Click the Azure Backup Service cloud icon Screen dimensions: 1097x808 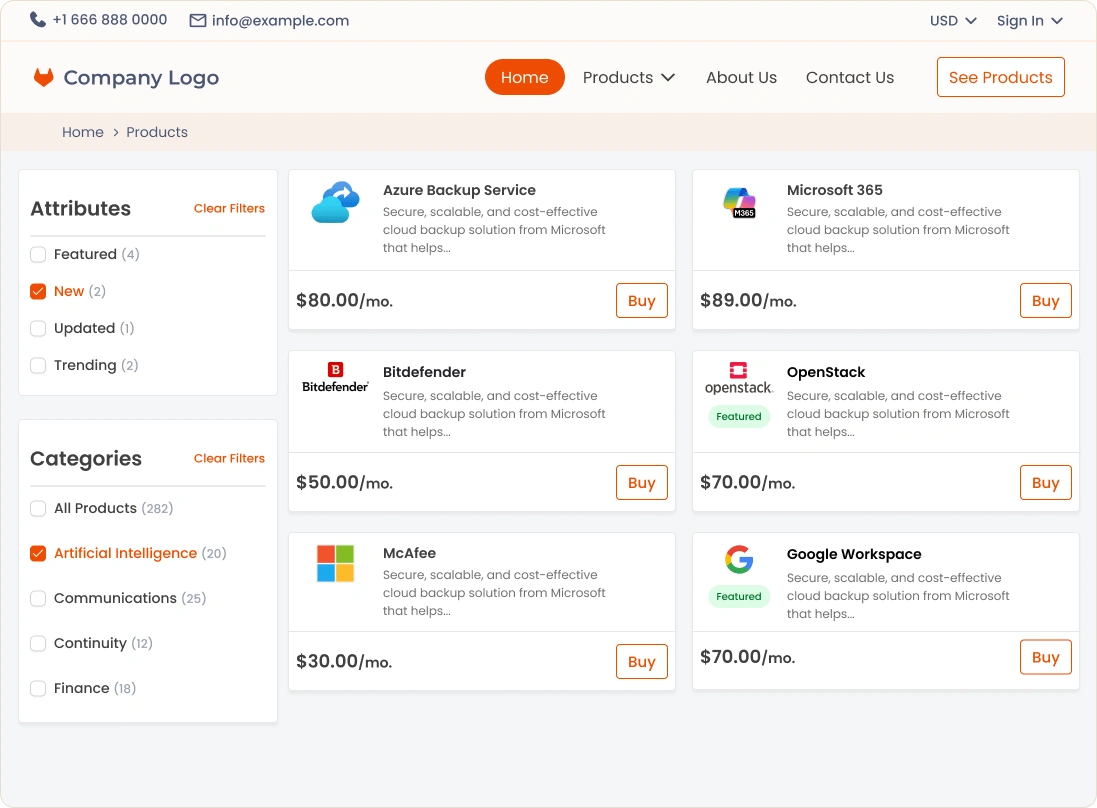[x=336, y=202]
